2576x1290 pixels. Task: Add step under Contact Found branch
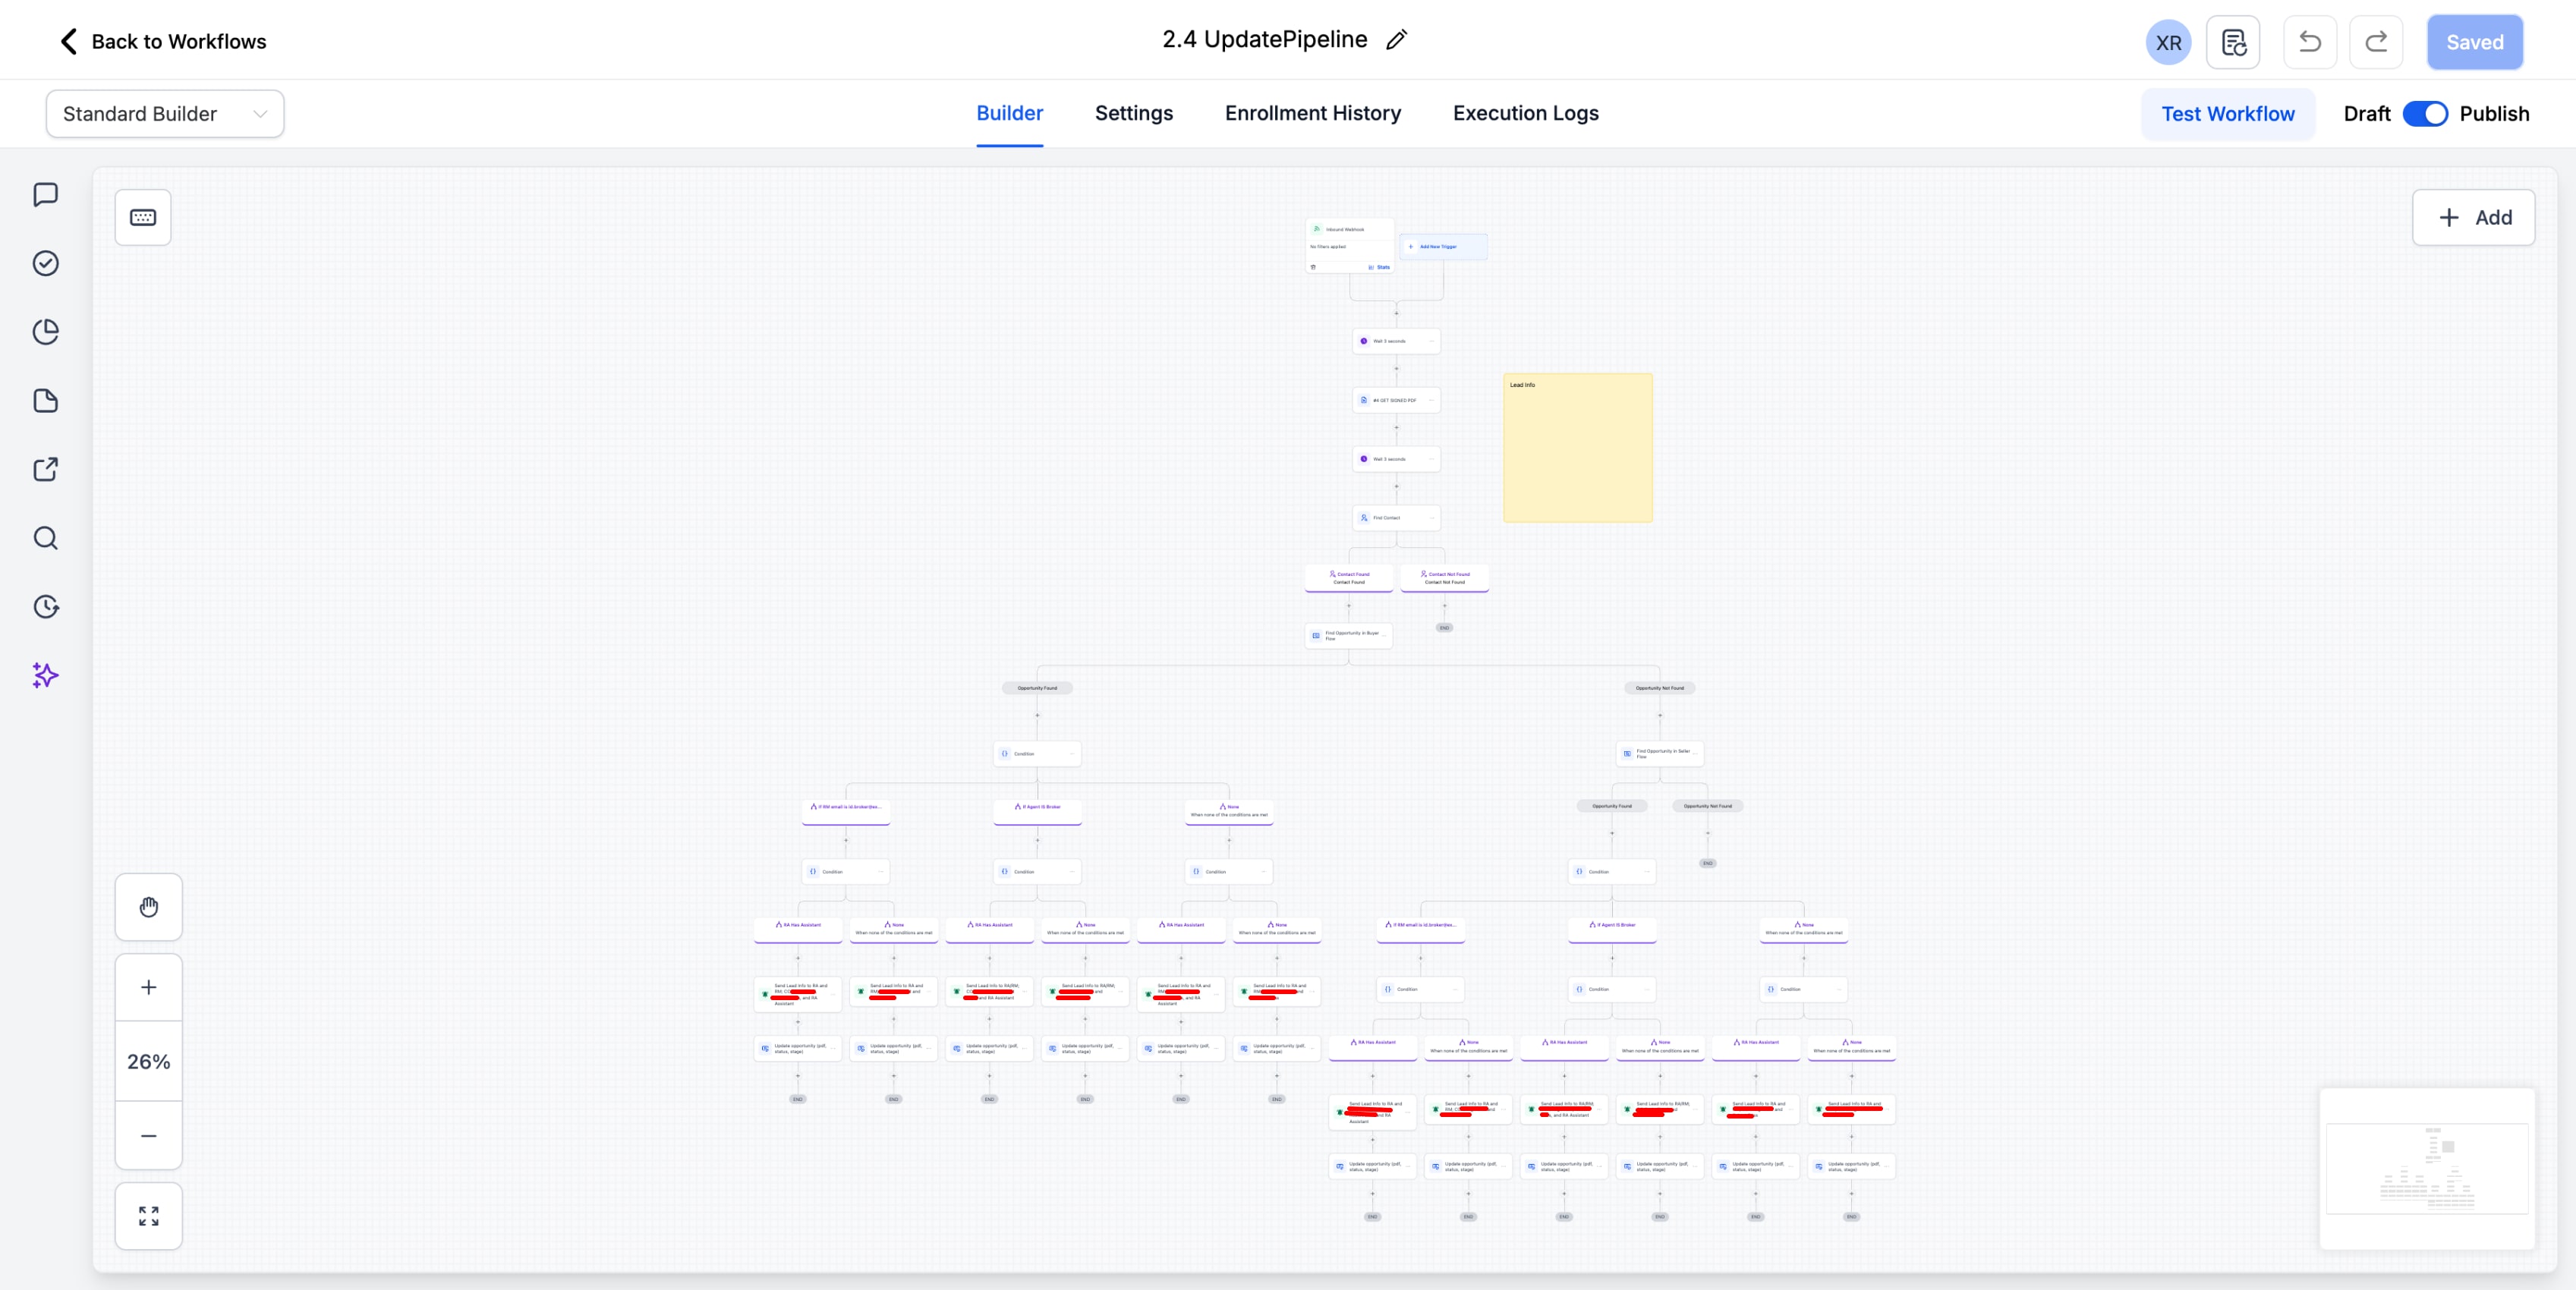1348,606
